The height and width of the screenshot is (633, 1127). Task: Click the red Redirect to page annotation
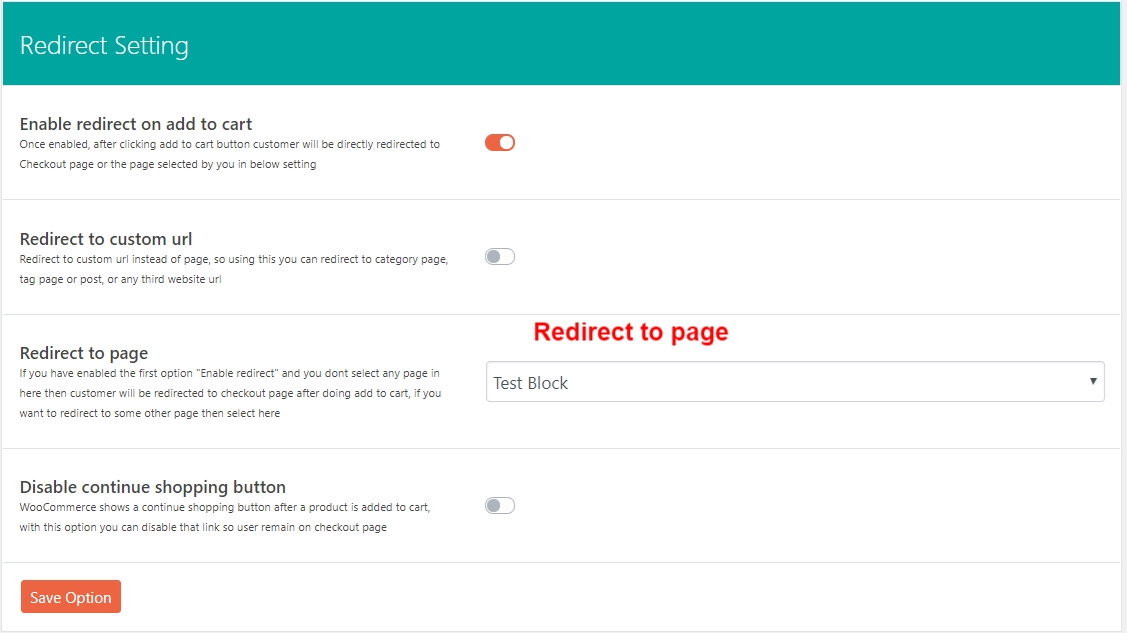(x=630, y=332)
